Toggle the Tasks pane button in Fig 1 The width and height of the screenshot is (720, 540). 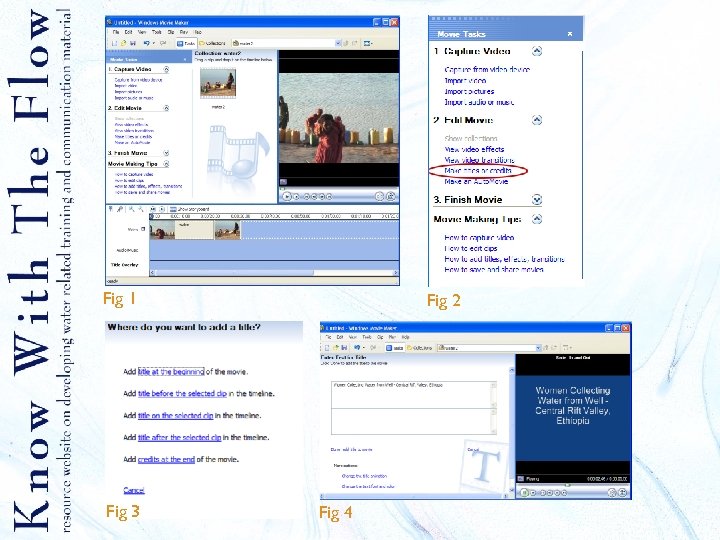(186, 43)
